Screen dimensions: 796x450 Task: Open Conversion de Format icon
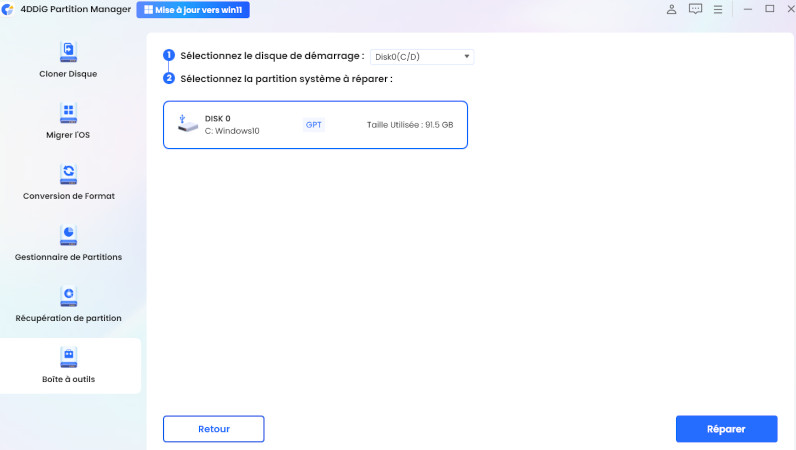pyautogui.click(x=68, y=174)
